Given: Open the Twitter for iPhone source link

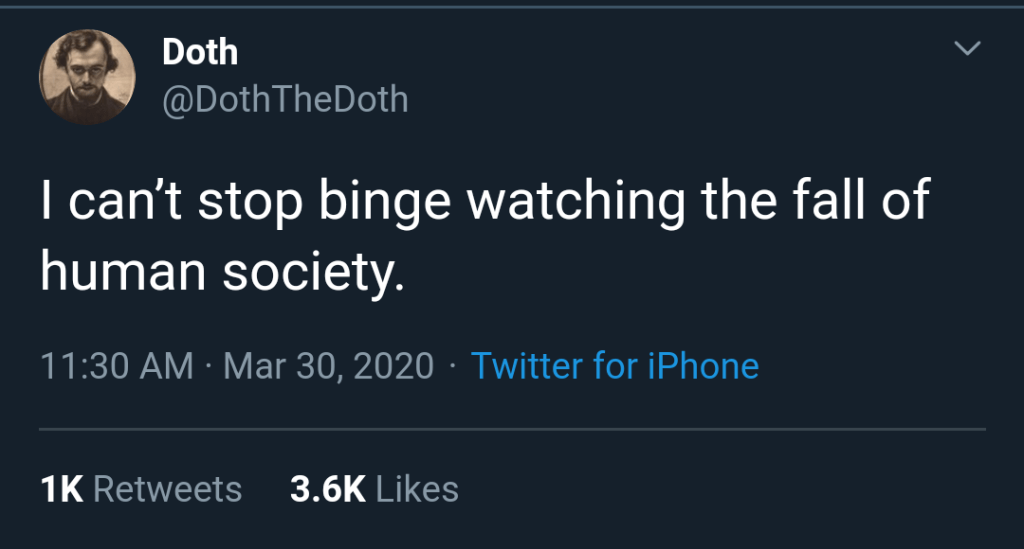Looking at the screenshot, I should 614,366.
